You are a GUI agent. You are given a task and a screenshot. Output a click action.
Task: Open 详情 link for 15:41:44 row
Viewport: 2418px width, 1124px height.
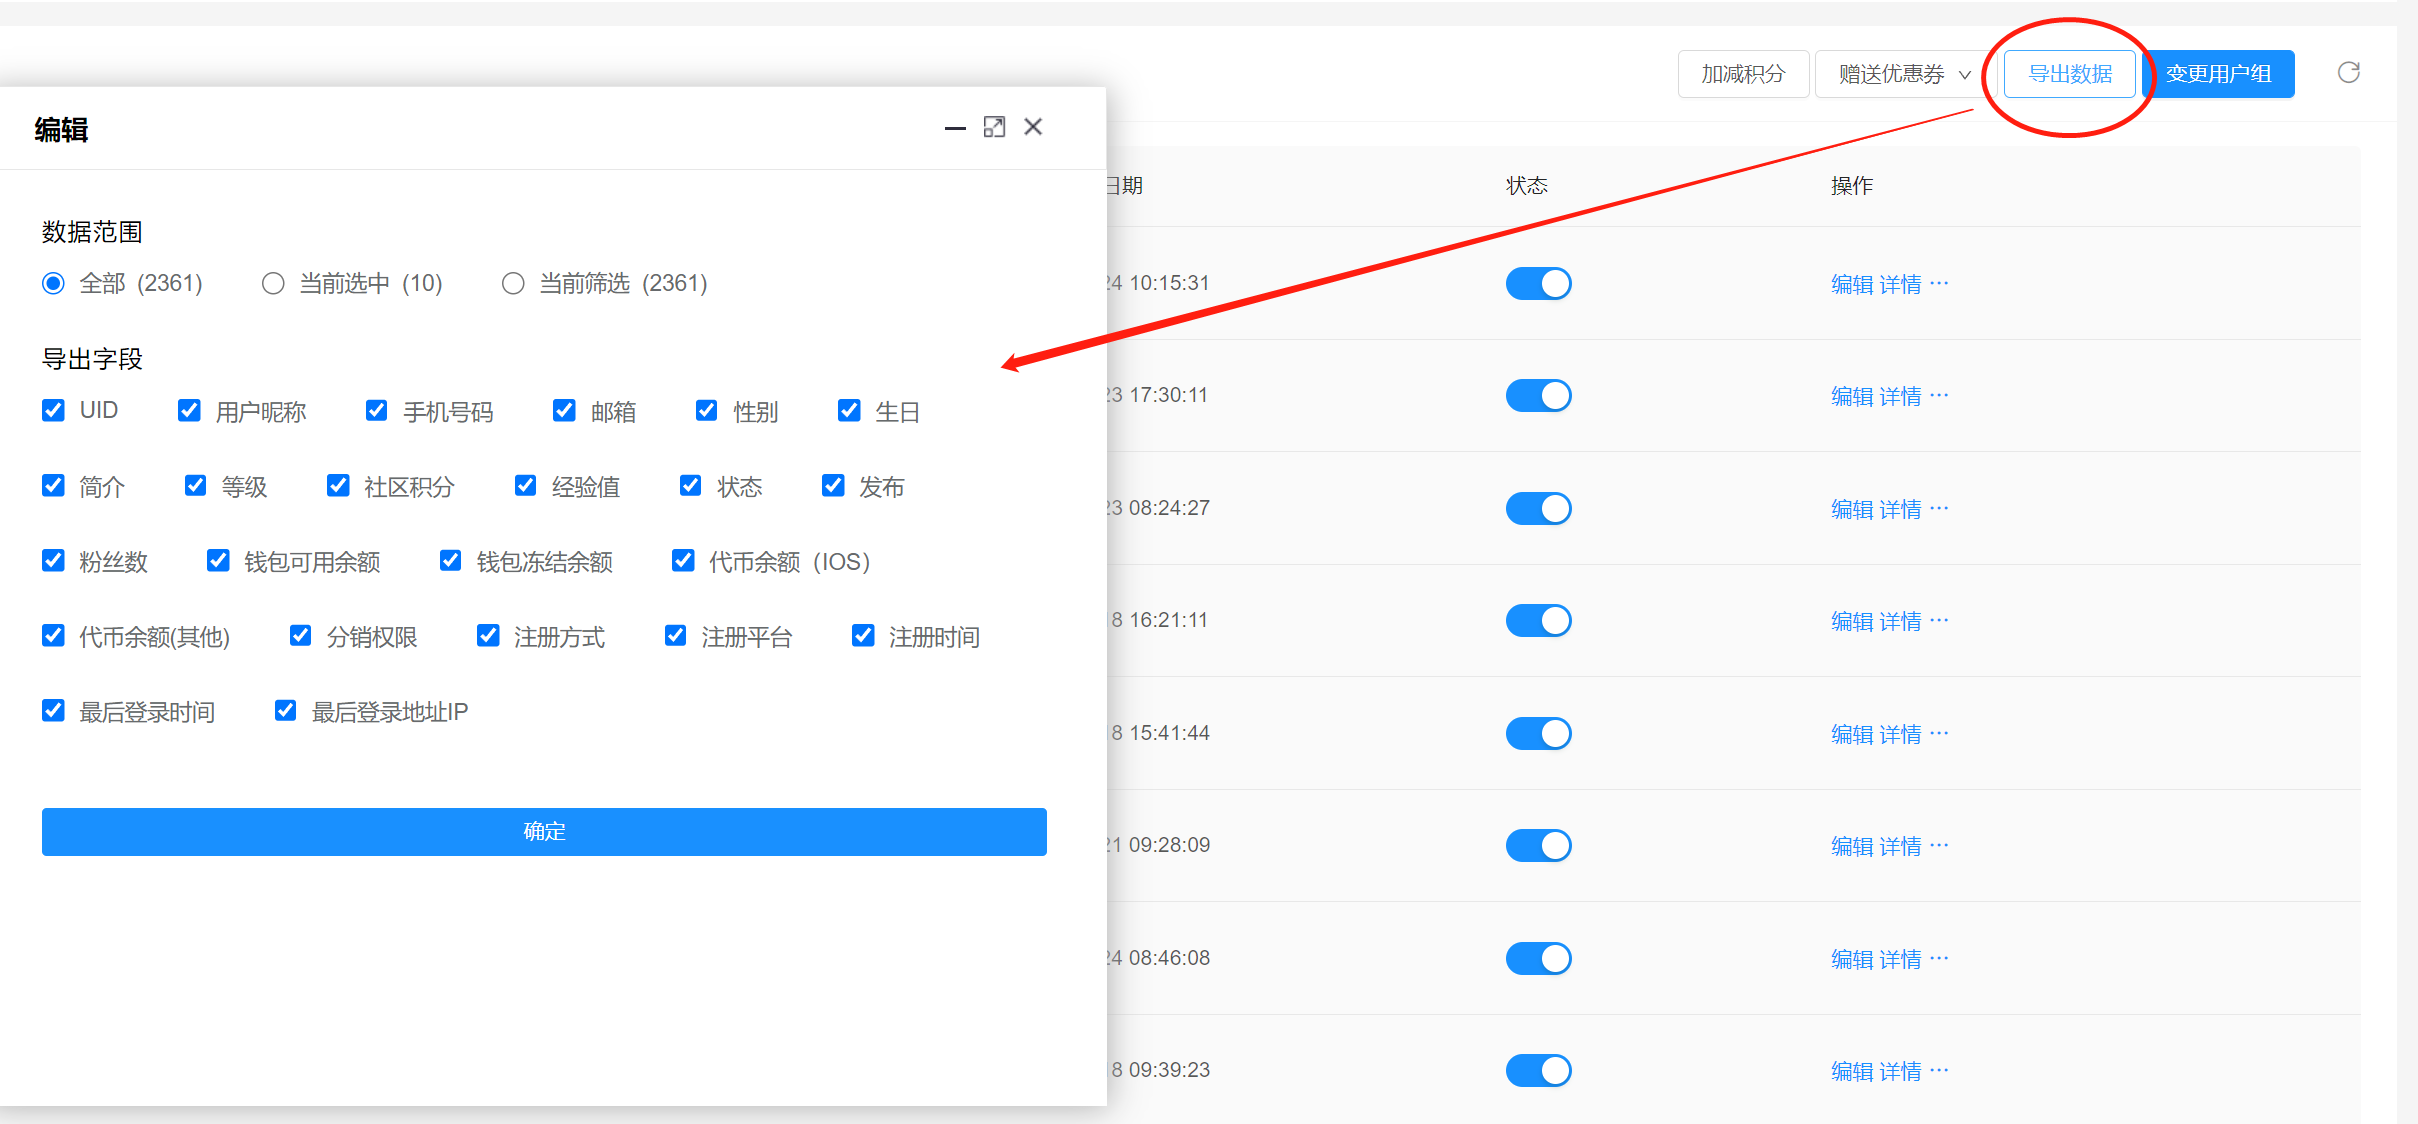pyautogui.click(x=1900, y=734)
